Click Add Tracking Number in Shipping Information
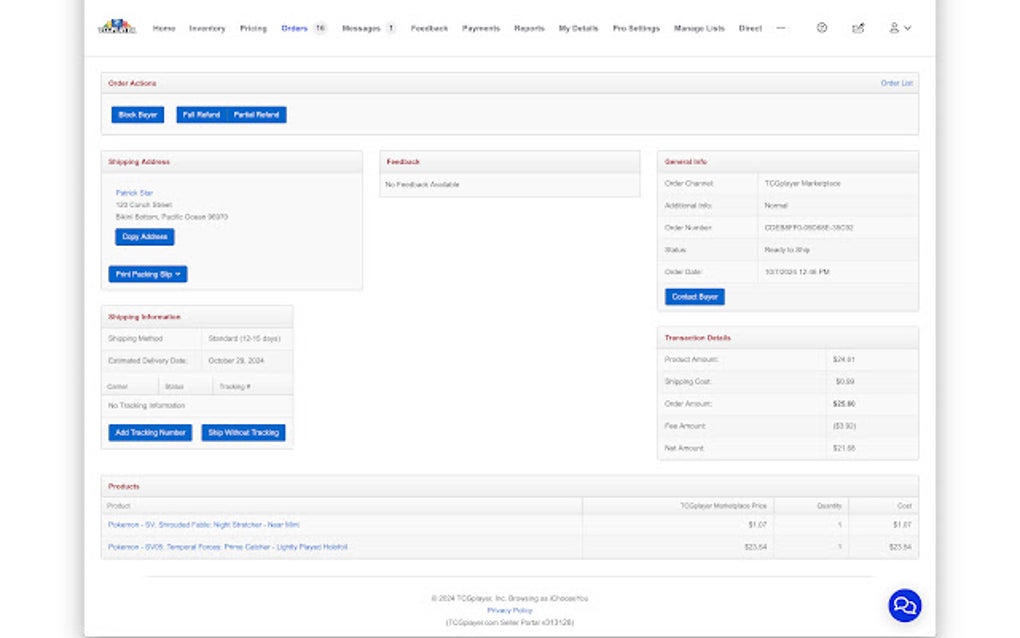The height and width of the screenshot is (638, 1020). tap(150, 432)
